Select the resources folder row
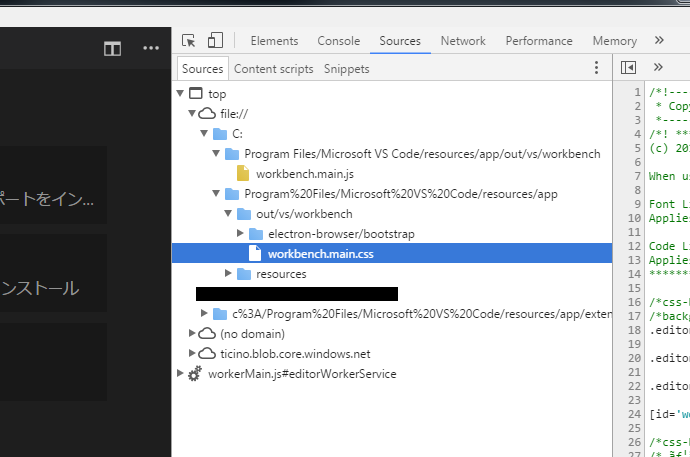Viewport: 690px width, 457px height. pyautogui.click(x=392, y=274)
